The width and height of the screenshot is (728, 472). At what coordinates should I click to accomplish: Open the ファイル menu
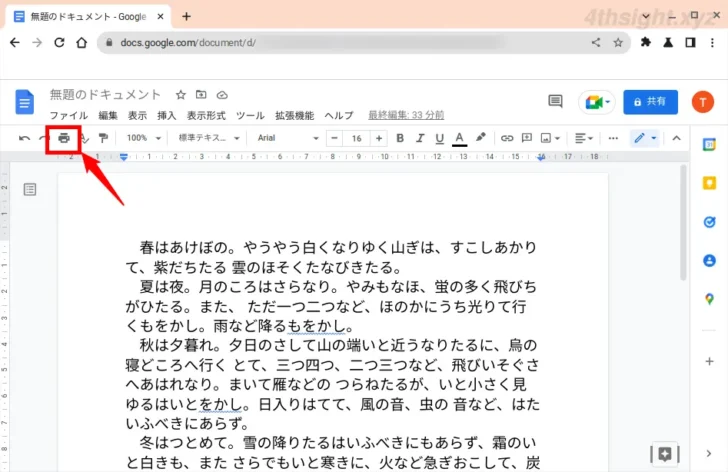69,115
